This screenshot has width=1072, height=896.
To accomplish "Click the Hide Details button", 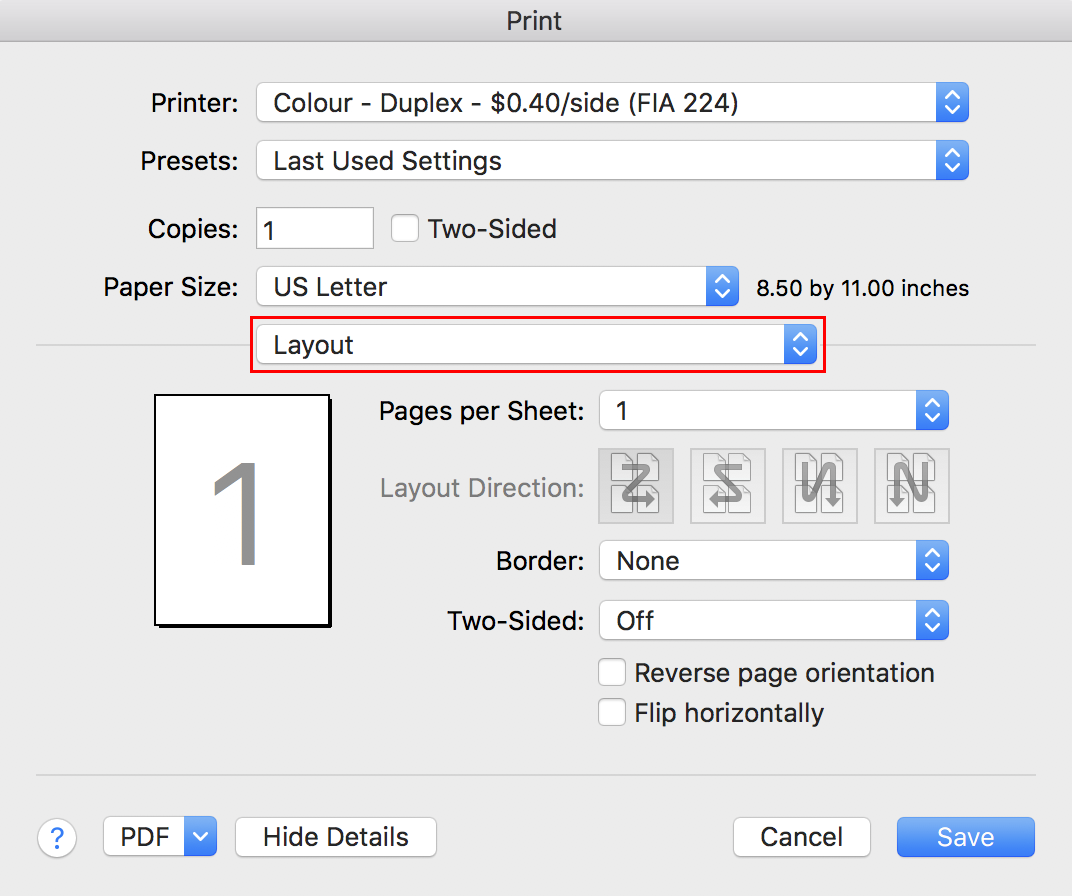I will click(335, 837).
